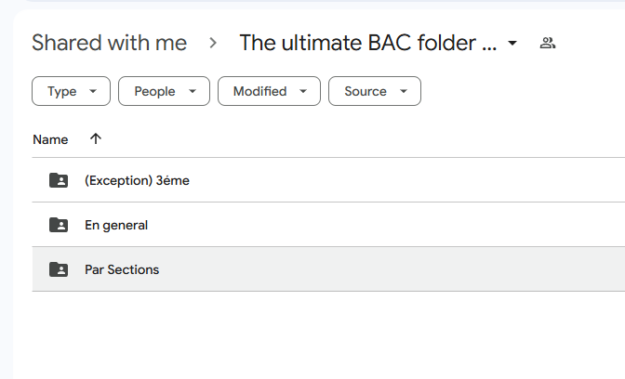Select the En general folder row
625x379 pixels.
[328, 225]
